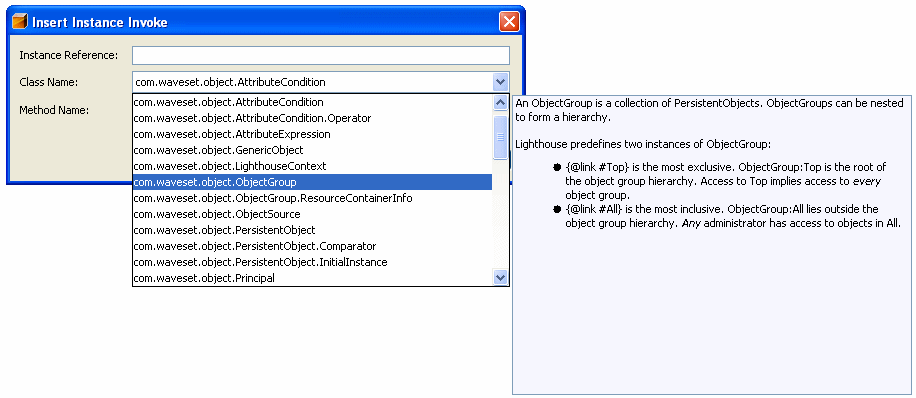Close the Insert Instance Invoke dialog
This screenshot has height=398, width=916.
pos(509,22)
